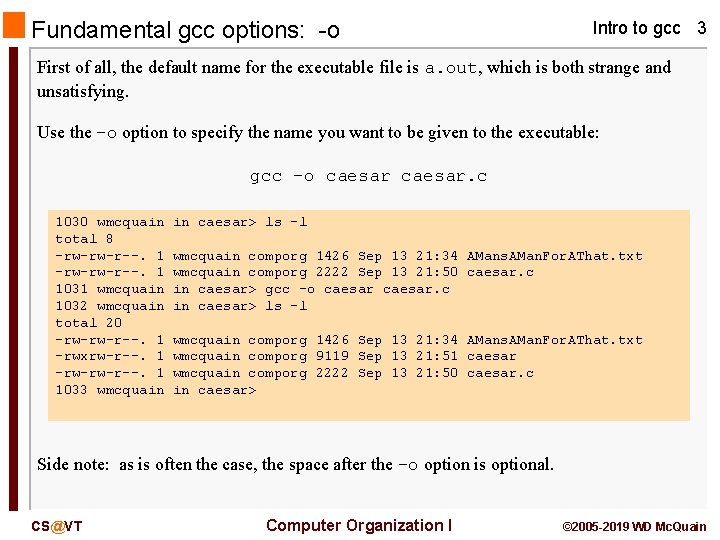
Task: Click the 'Intro to gcc' header label
Action: [x=636, y=28]
